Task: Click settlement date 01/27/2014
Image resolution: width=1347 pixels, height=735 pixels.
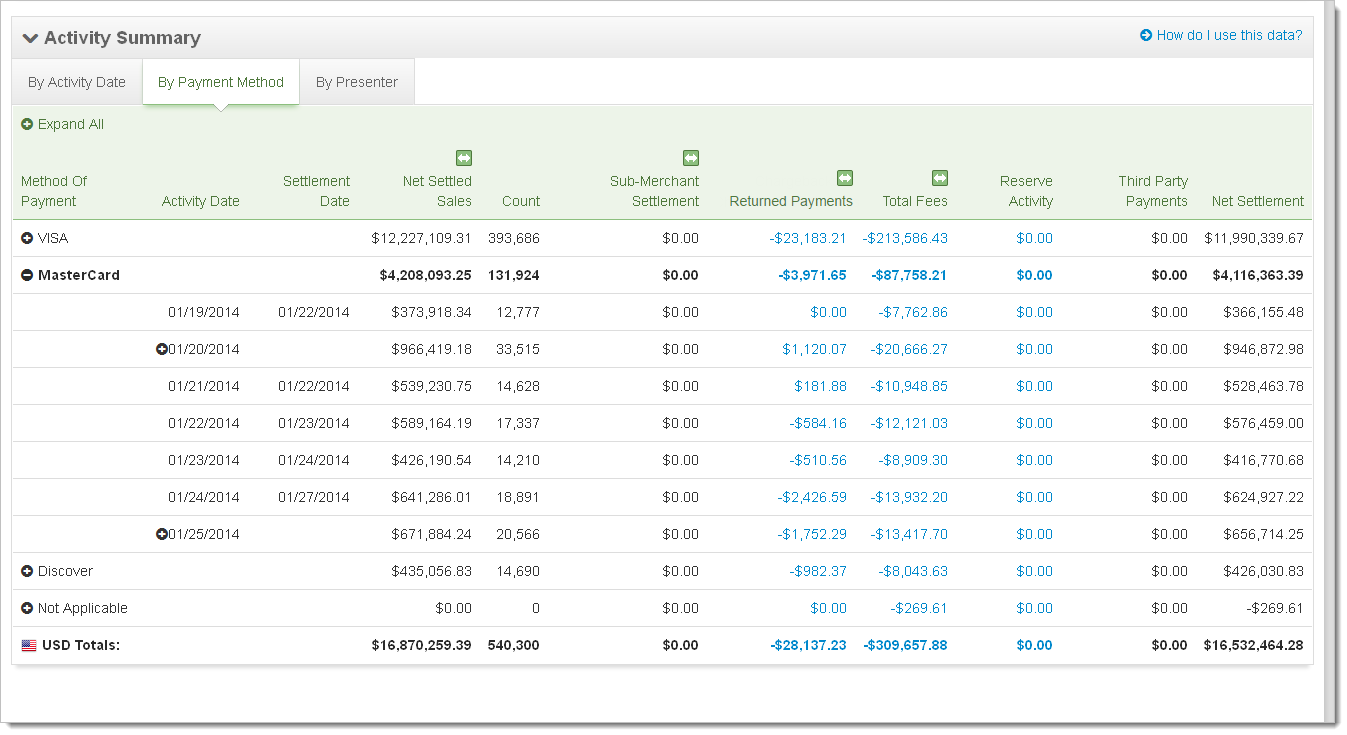Action: click(x=314, y=498)
